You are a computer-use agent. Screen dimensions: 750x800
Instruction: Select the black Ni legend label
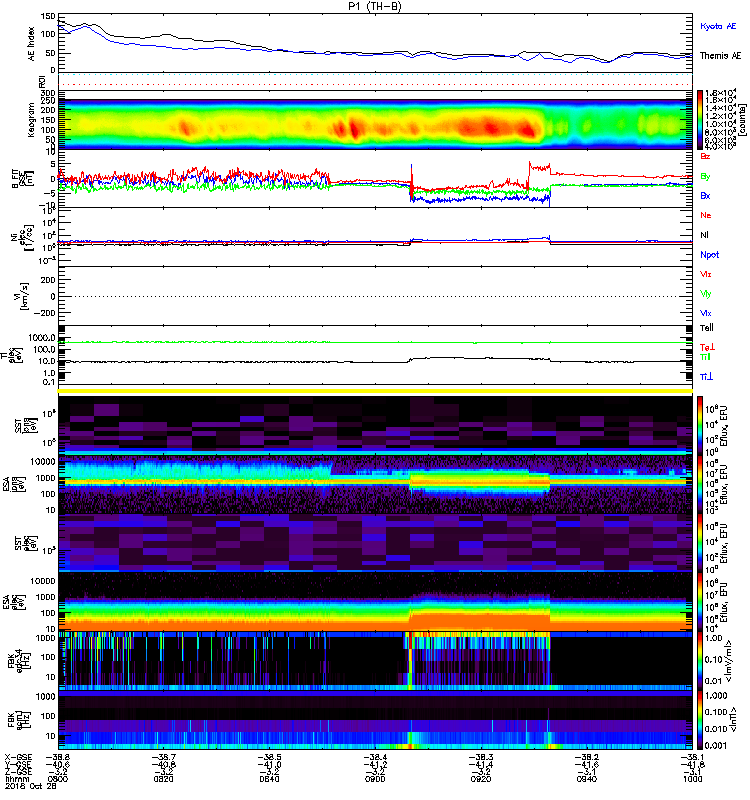click(x=704, y=235)
